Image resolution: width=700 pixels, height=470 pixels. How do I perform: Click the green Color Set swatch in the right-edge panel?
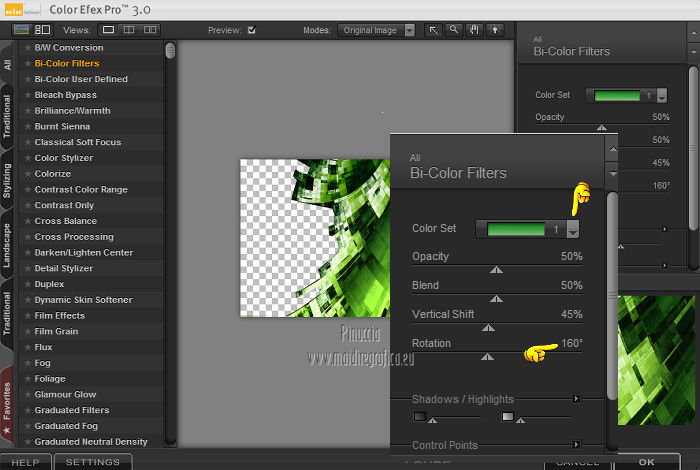[617, 96]
